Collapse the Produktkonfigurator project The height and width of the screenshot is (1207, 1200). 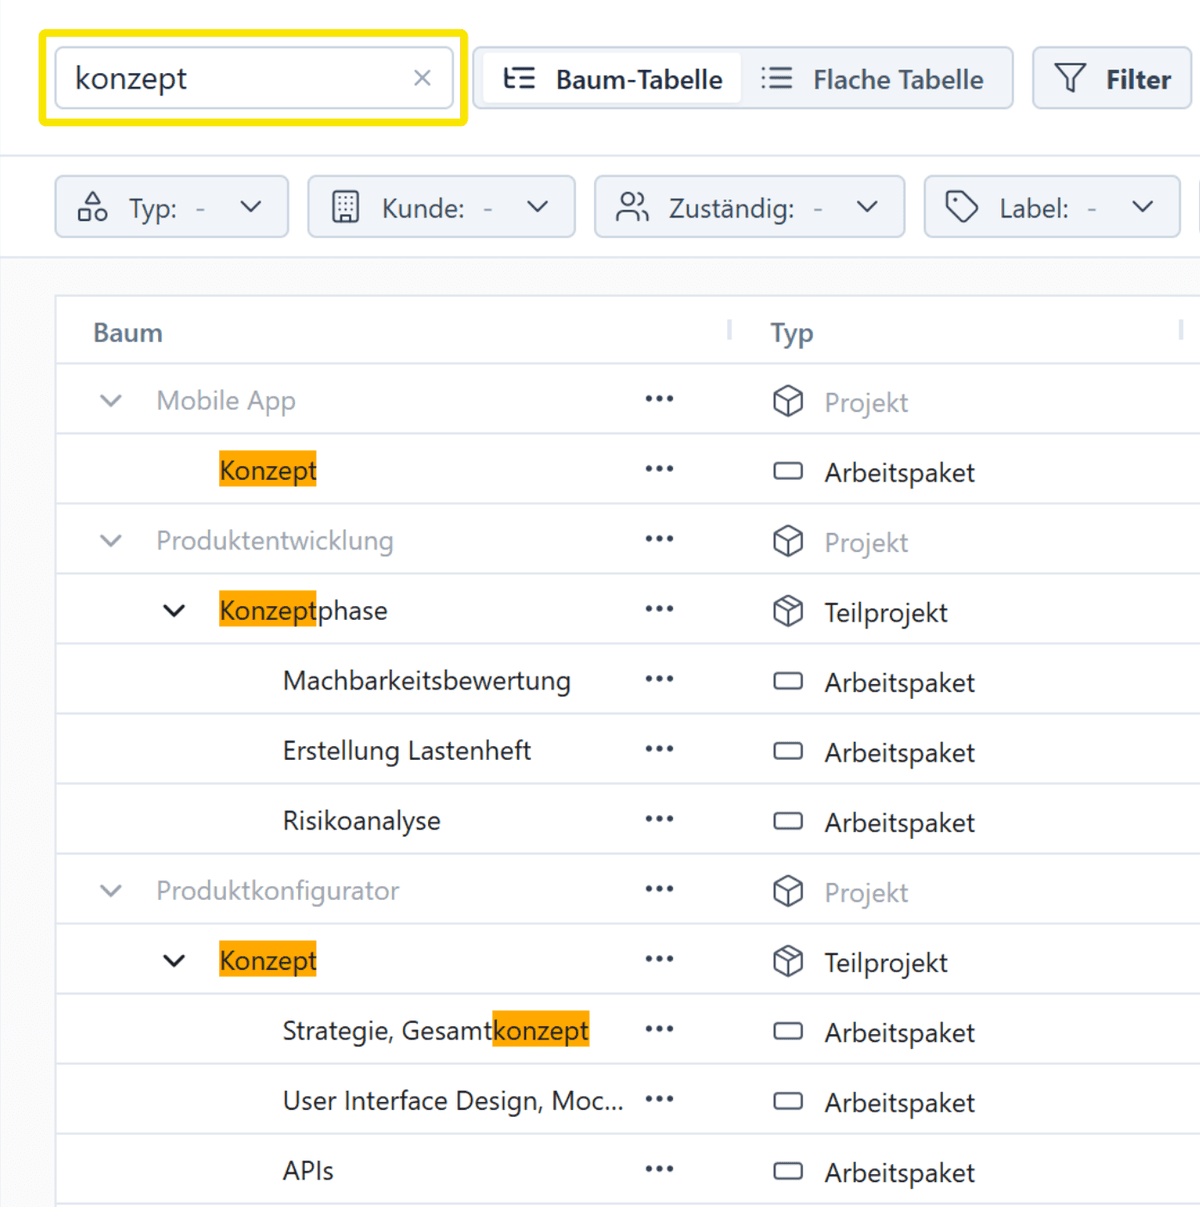[x=111, y=891]
